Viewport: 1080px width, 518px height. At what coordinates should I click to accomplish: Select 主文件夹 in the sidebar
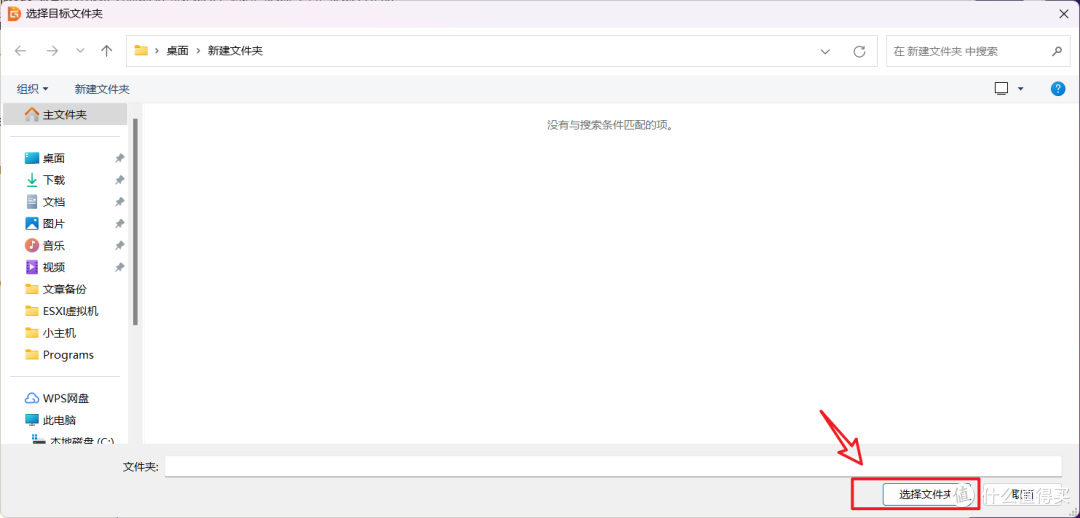[x=65, y=114]
